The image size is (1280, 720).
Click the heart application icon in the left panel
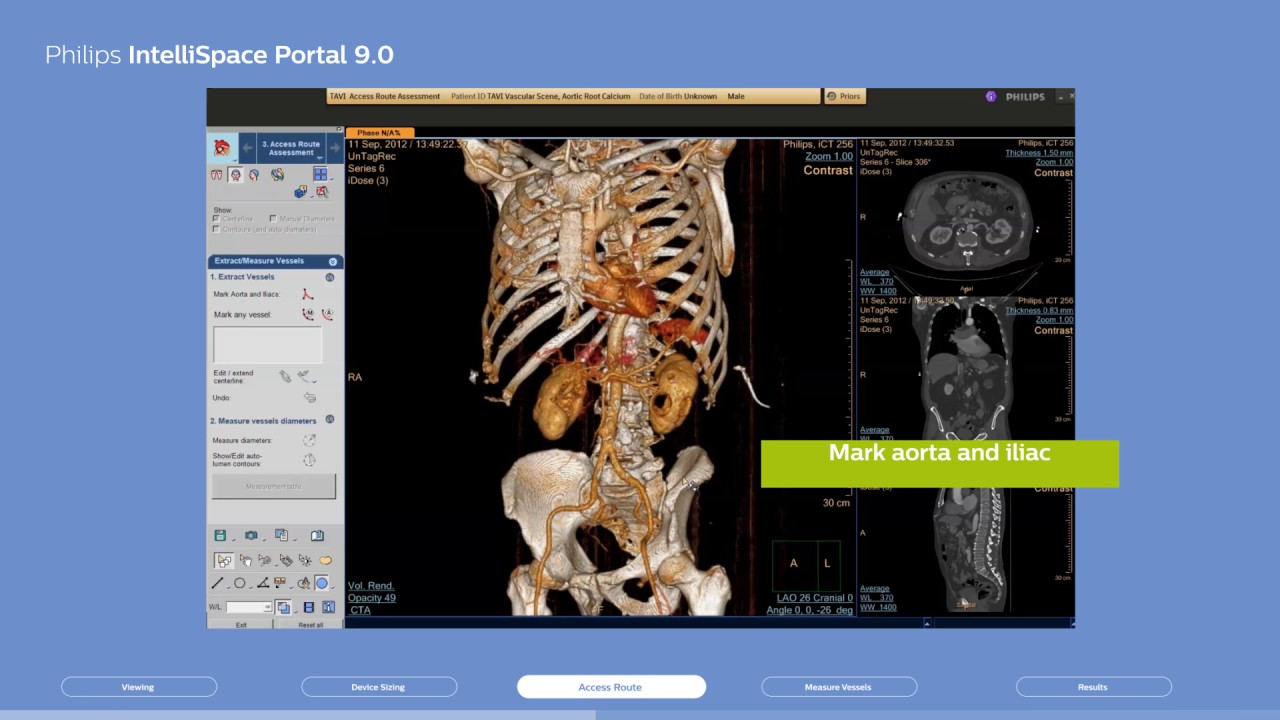coord(222,148)
